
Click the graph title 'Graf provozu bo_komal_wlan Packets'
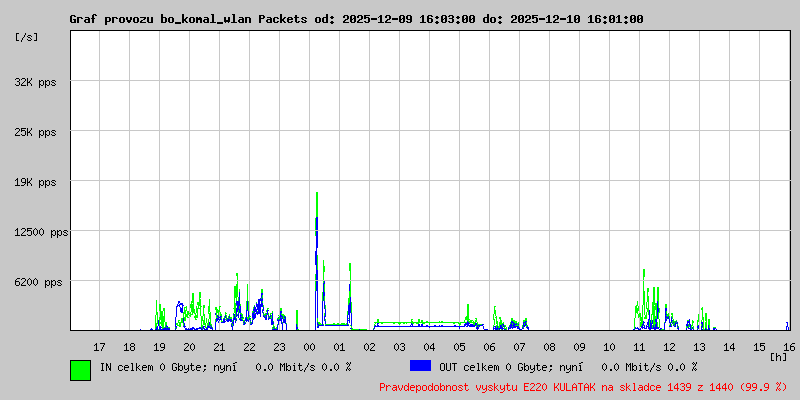click(188, 19)
